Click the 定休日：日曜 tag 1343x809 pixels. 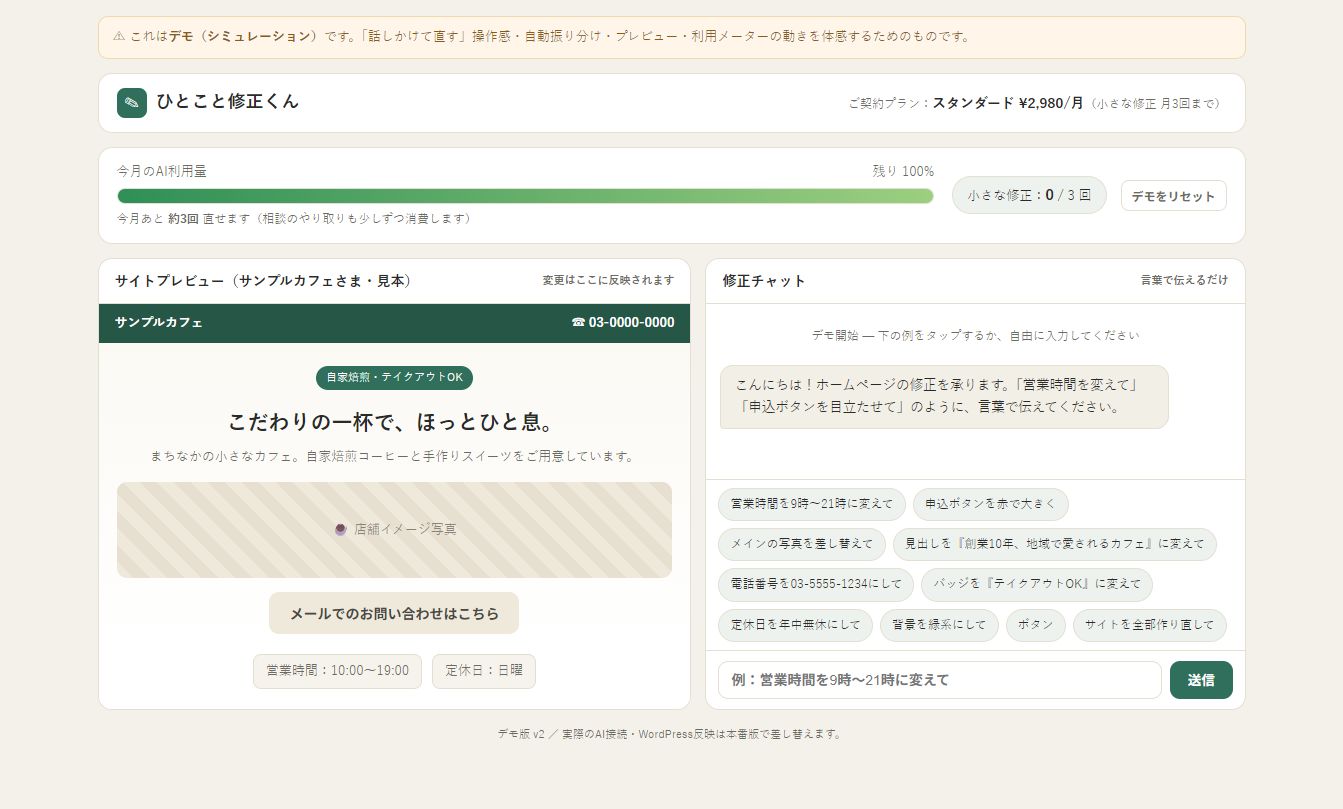pyautogui.click(x=484, y=671)
